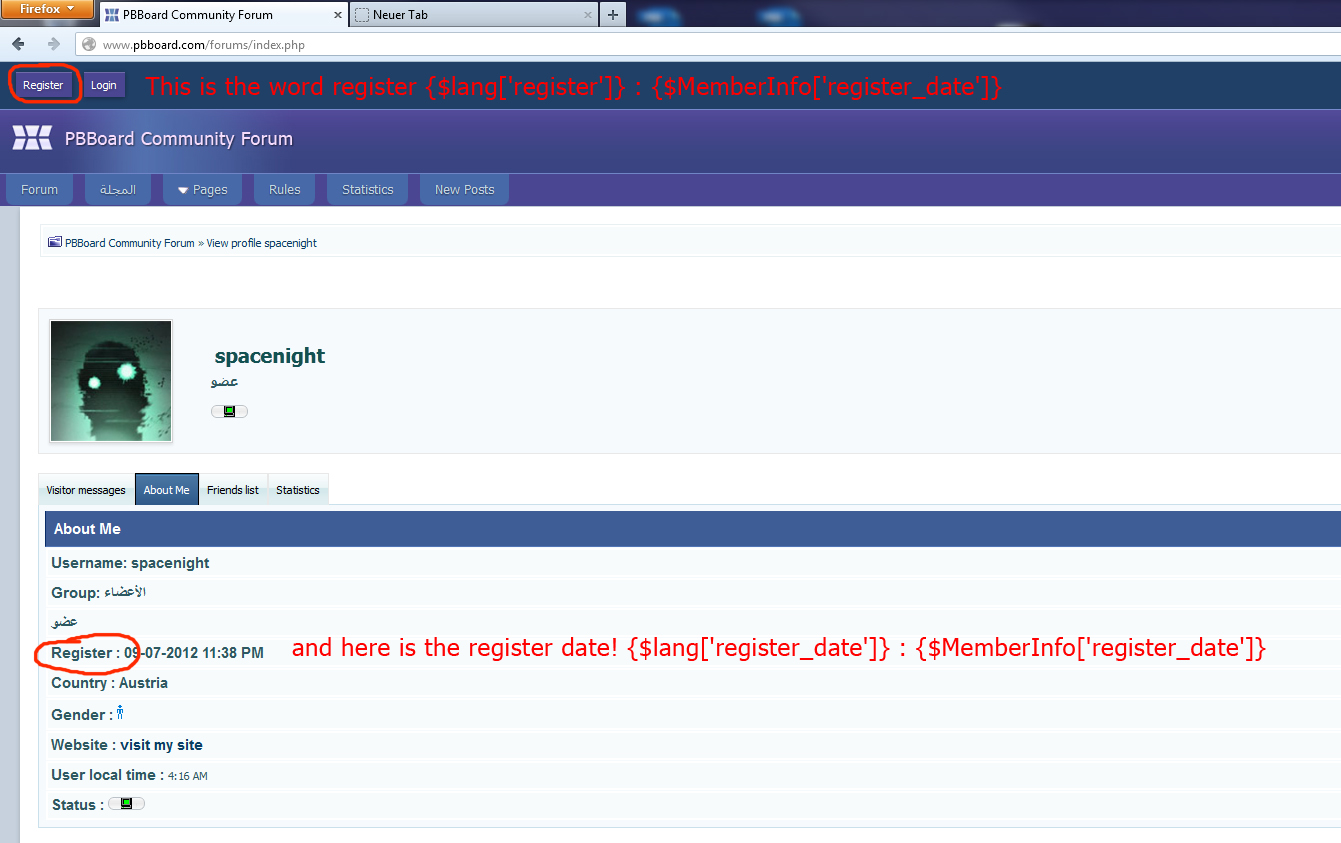Screen dimensions: 1341x843
Task: Switch to Friends list tab
Action: click(233, 490)
